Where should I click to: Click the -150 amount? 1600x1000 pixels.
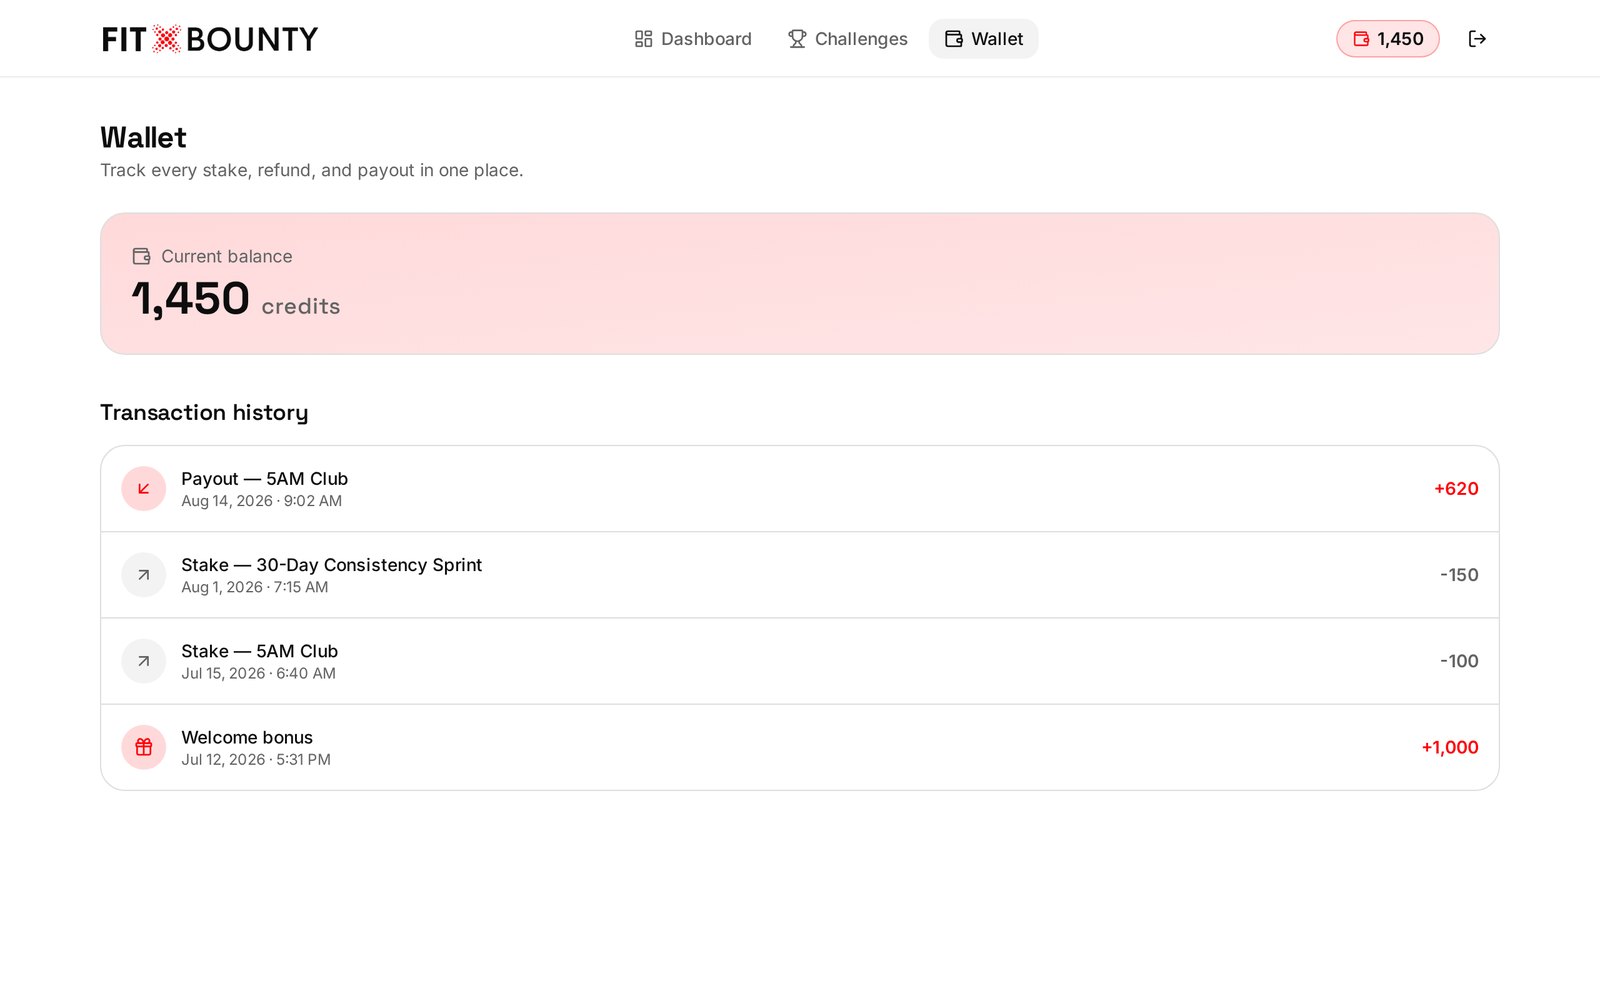[x=1459, y=575]
